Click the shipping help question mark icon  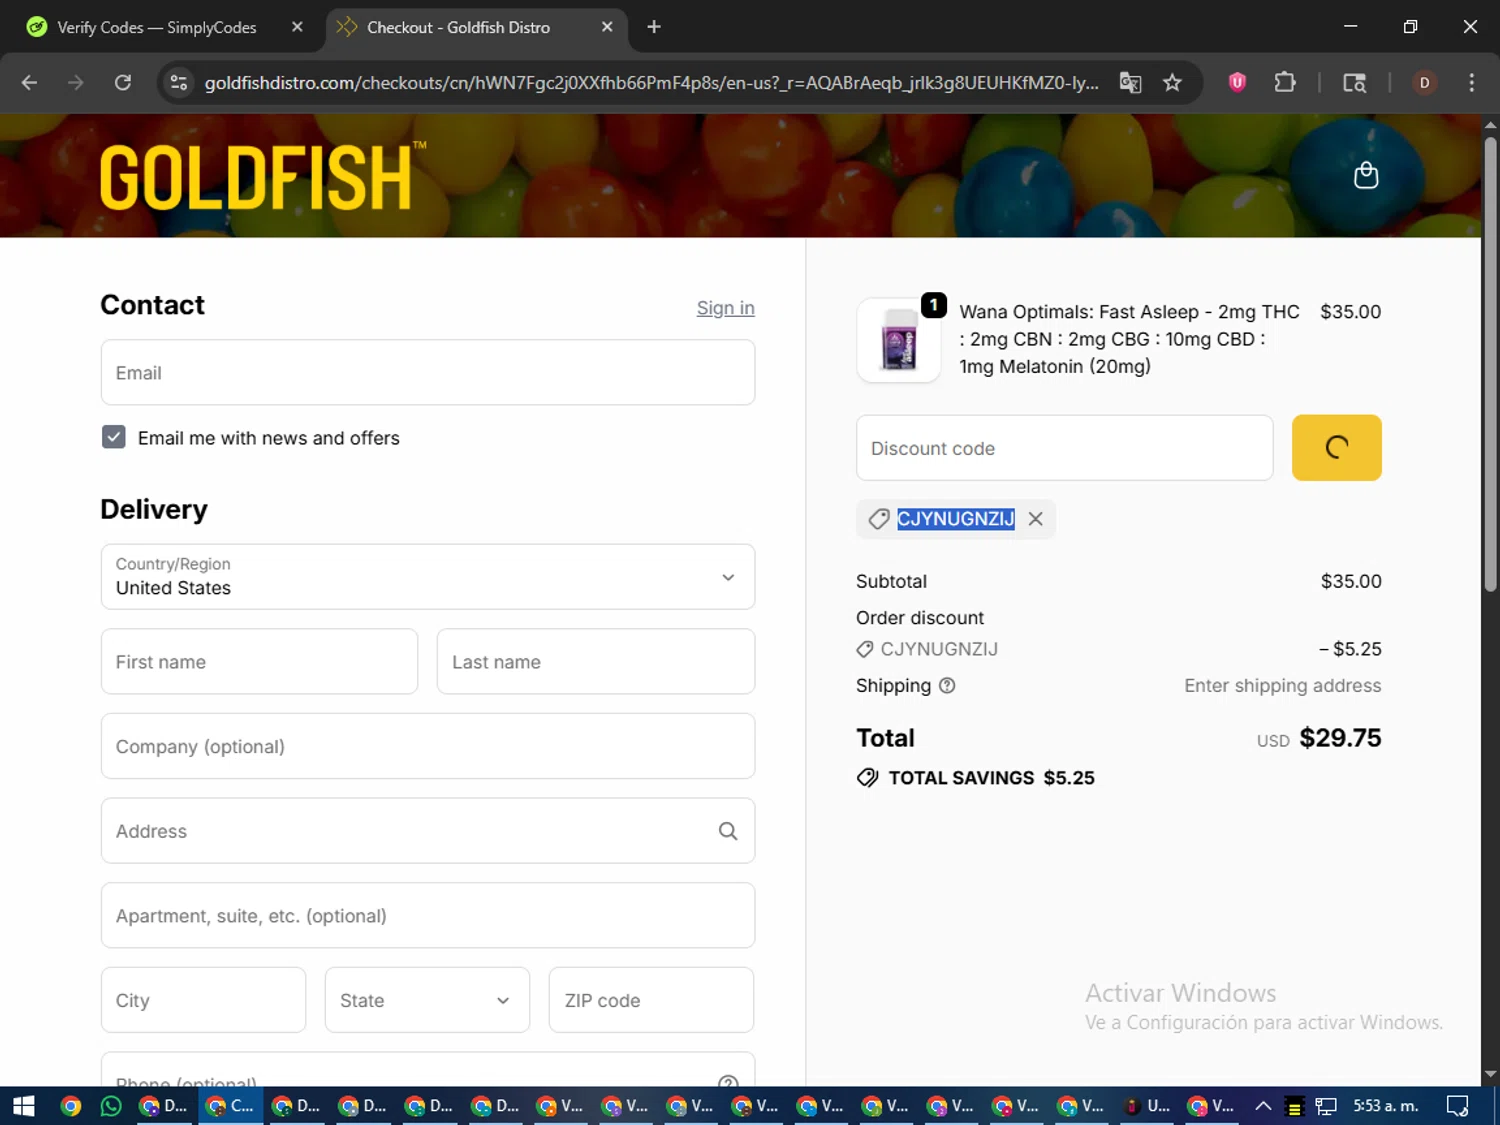coord(947,686)
